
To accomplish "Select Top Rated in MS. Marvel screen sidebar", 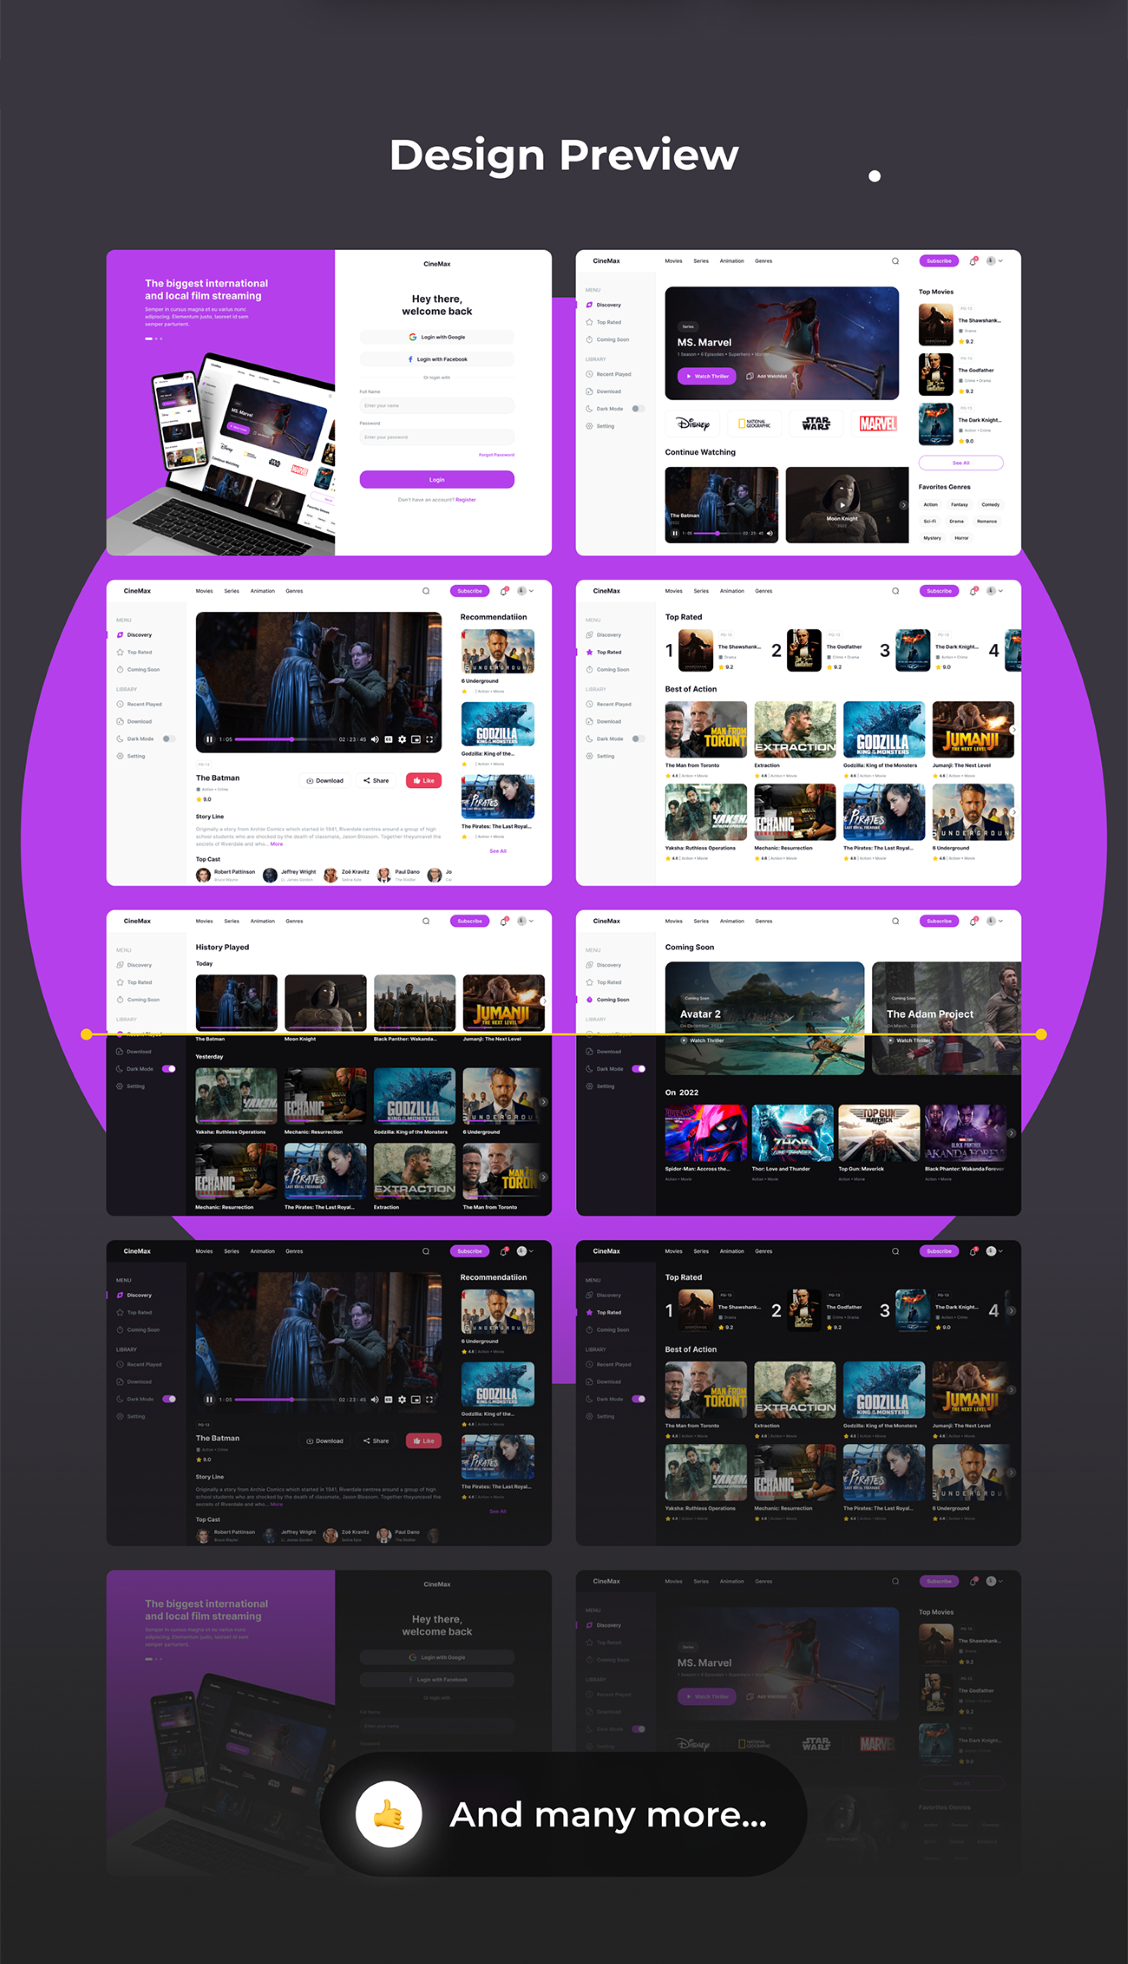I will [608, 322].
